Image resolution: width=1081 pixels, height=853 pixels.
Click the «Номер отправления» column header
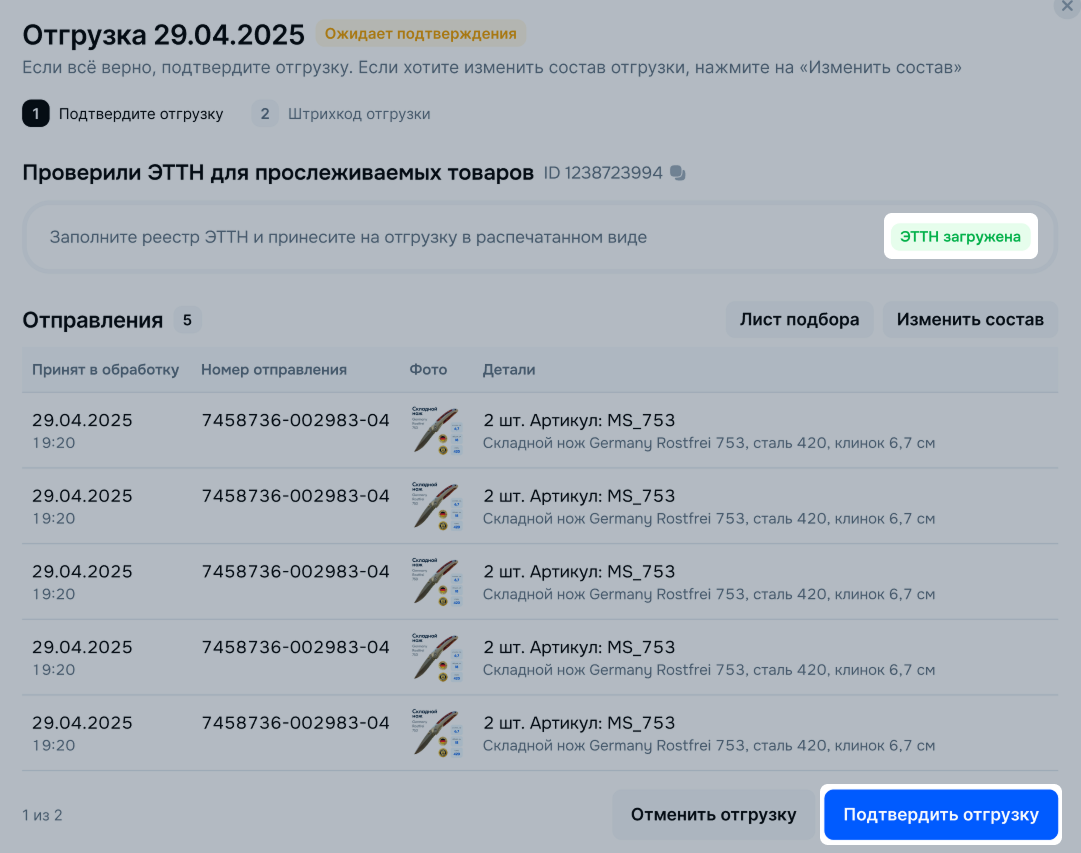point(274,370)
